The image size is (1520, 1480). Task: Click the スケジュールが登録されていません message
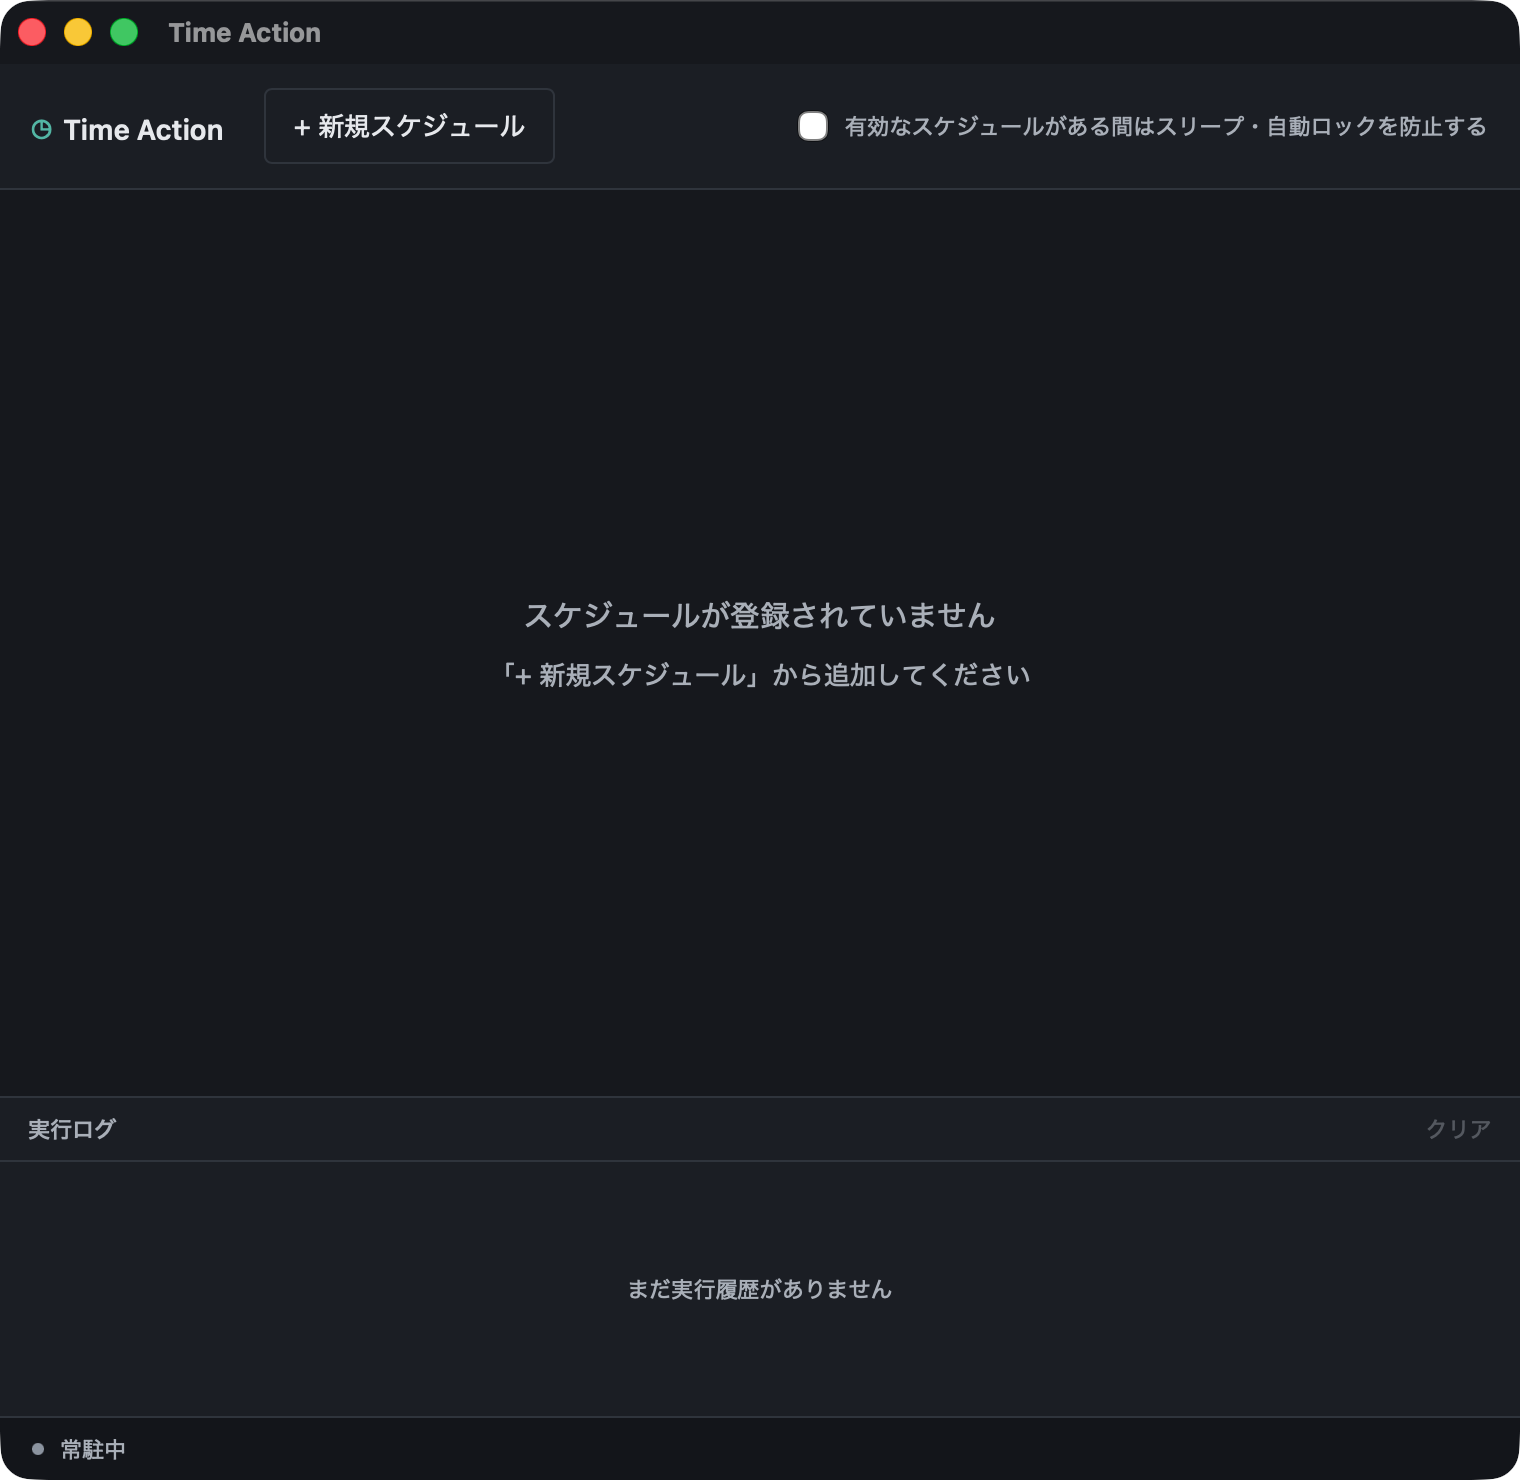760,615
